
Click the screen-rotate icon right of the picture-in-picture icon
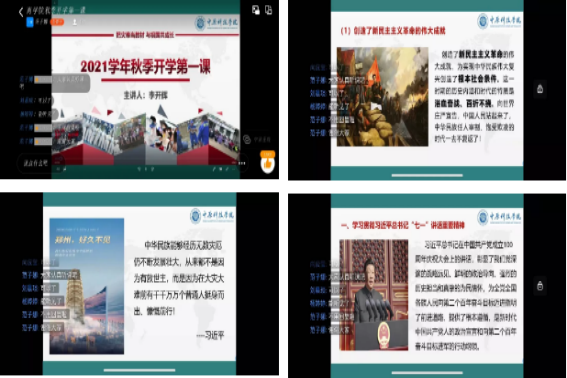click(269, 10)
